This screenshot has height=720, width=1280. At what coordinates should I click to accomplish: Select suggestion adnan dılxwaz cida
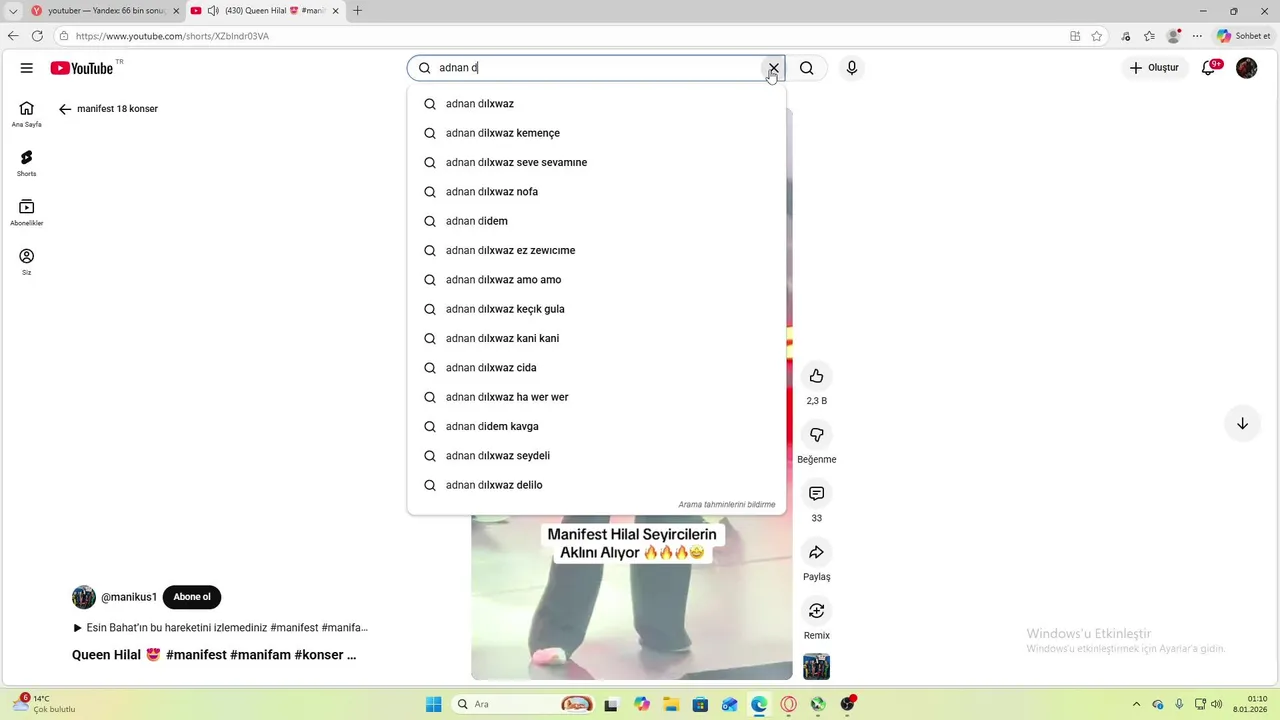click(596, 368)
